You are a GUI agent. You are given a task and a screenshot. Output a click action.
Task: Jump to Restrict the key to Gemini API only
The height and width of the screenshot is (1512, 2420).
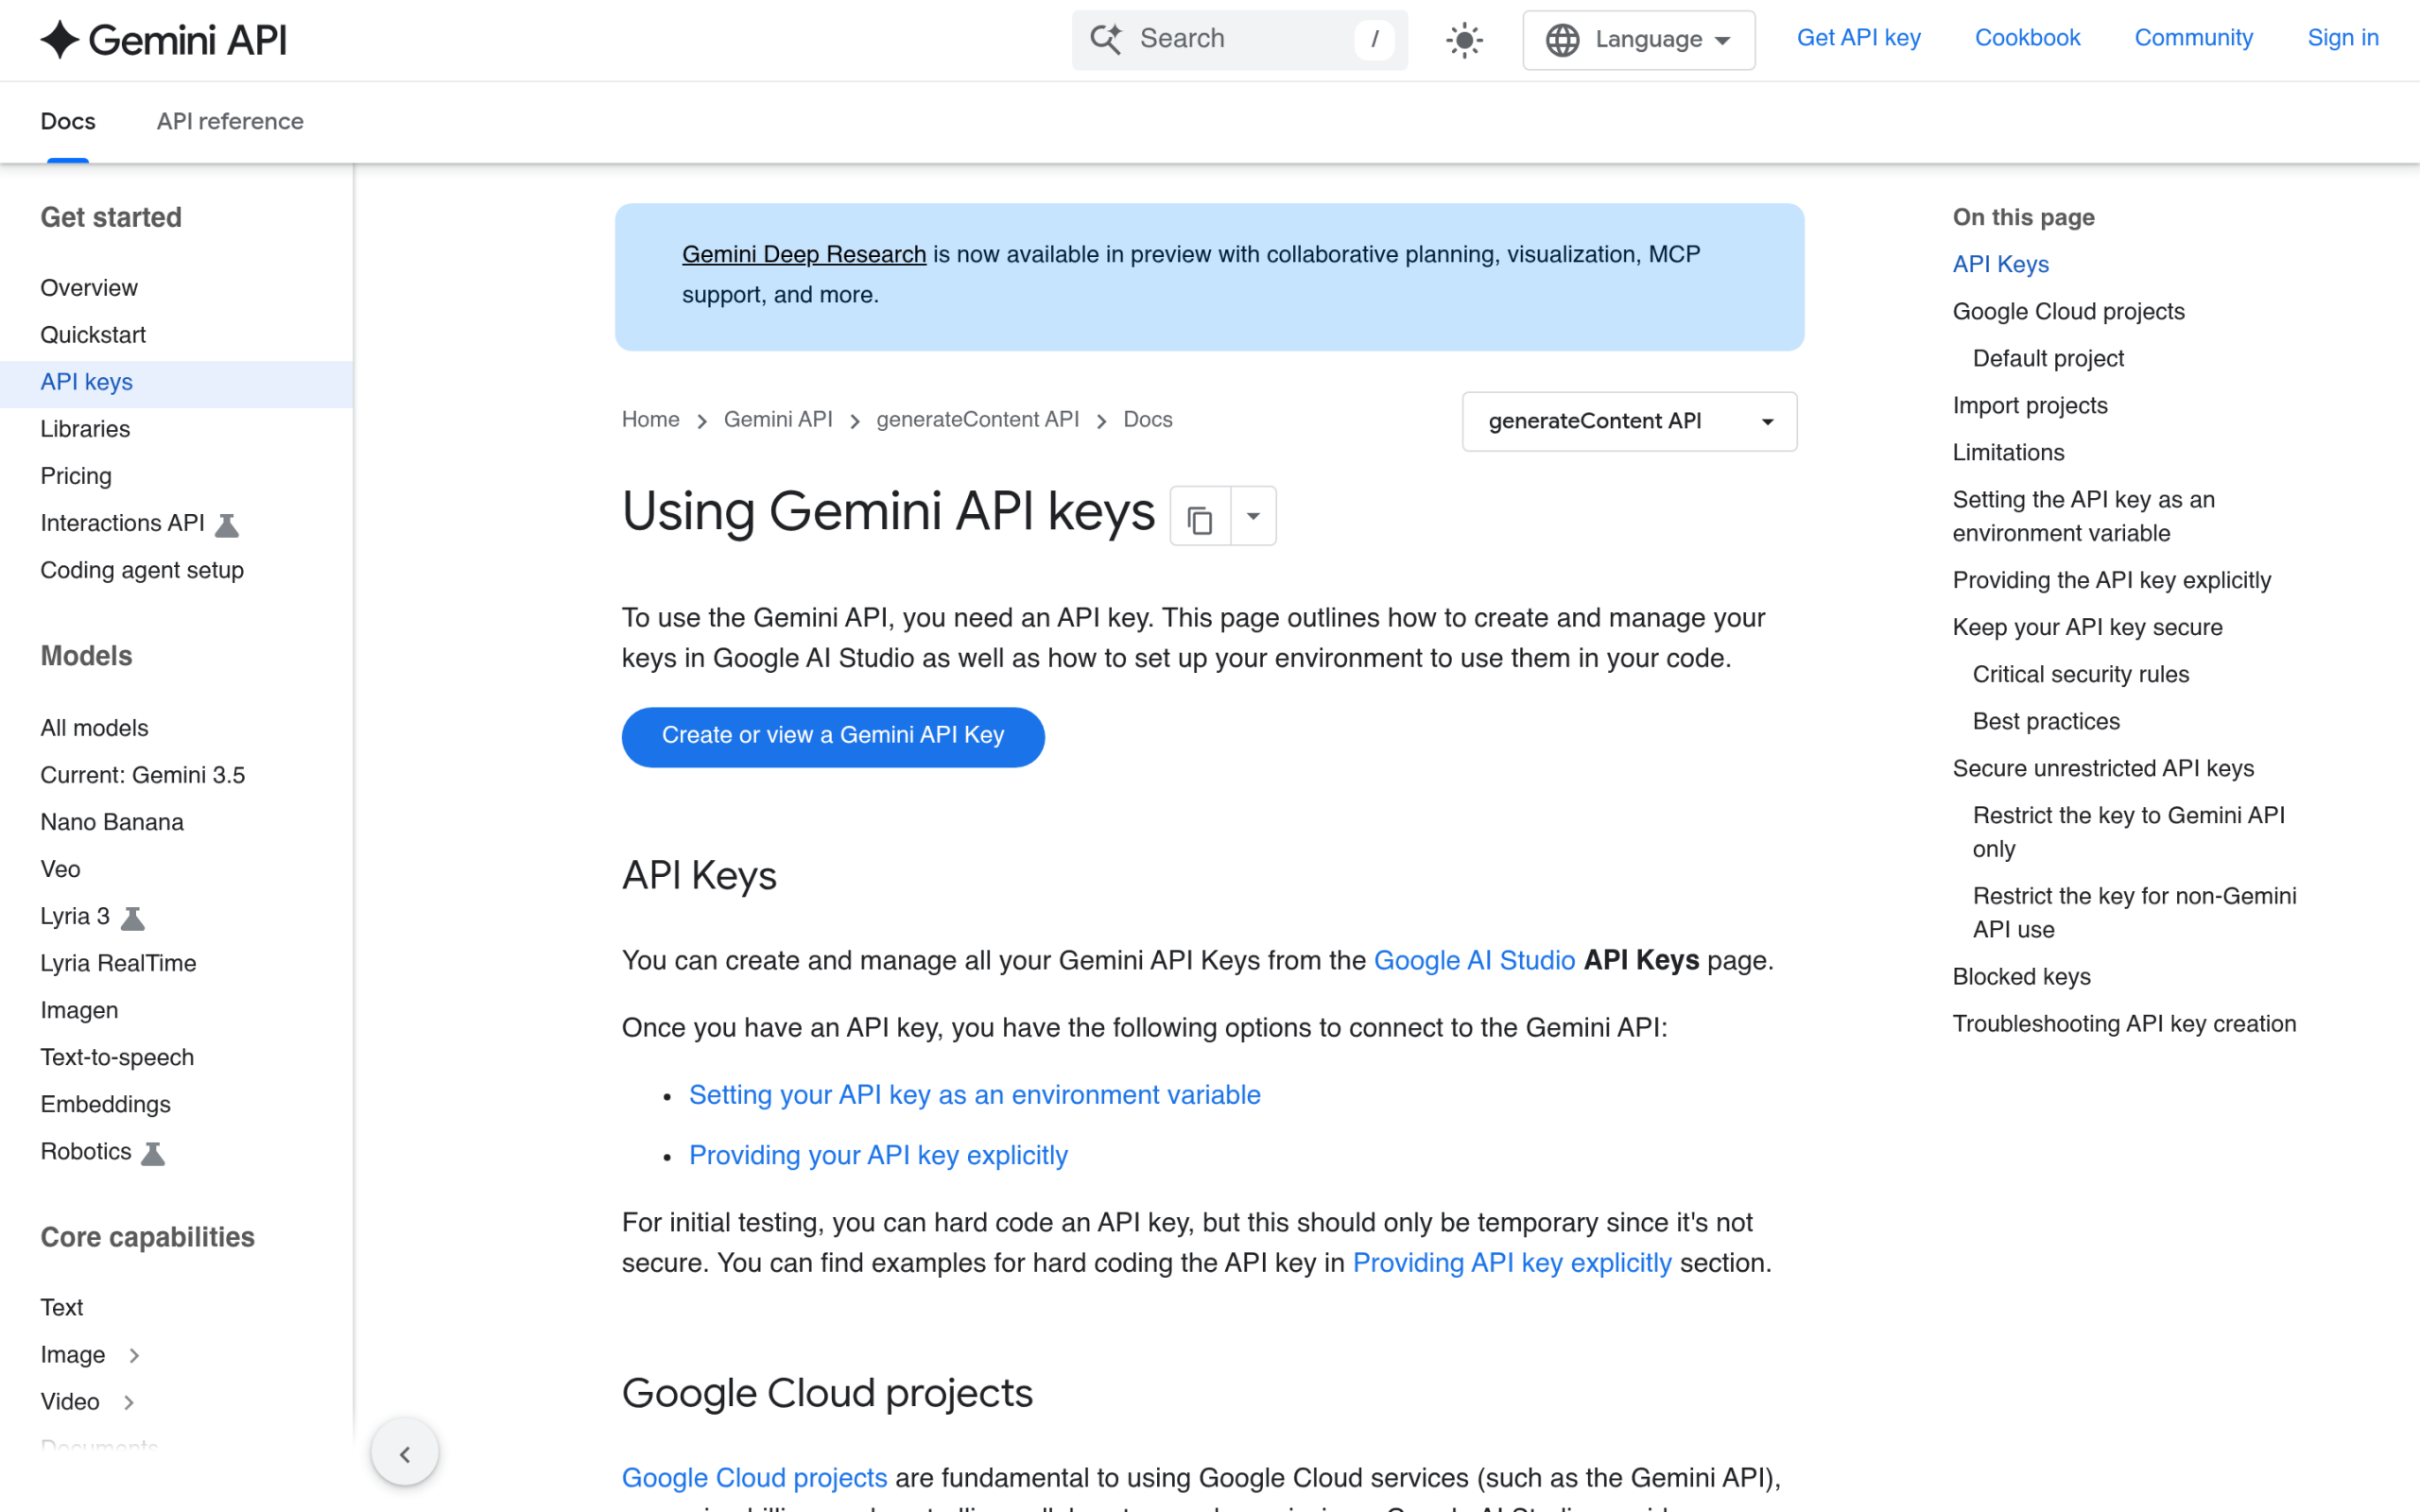coord(2128,832)
